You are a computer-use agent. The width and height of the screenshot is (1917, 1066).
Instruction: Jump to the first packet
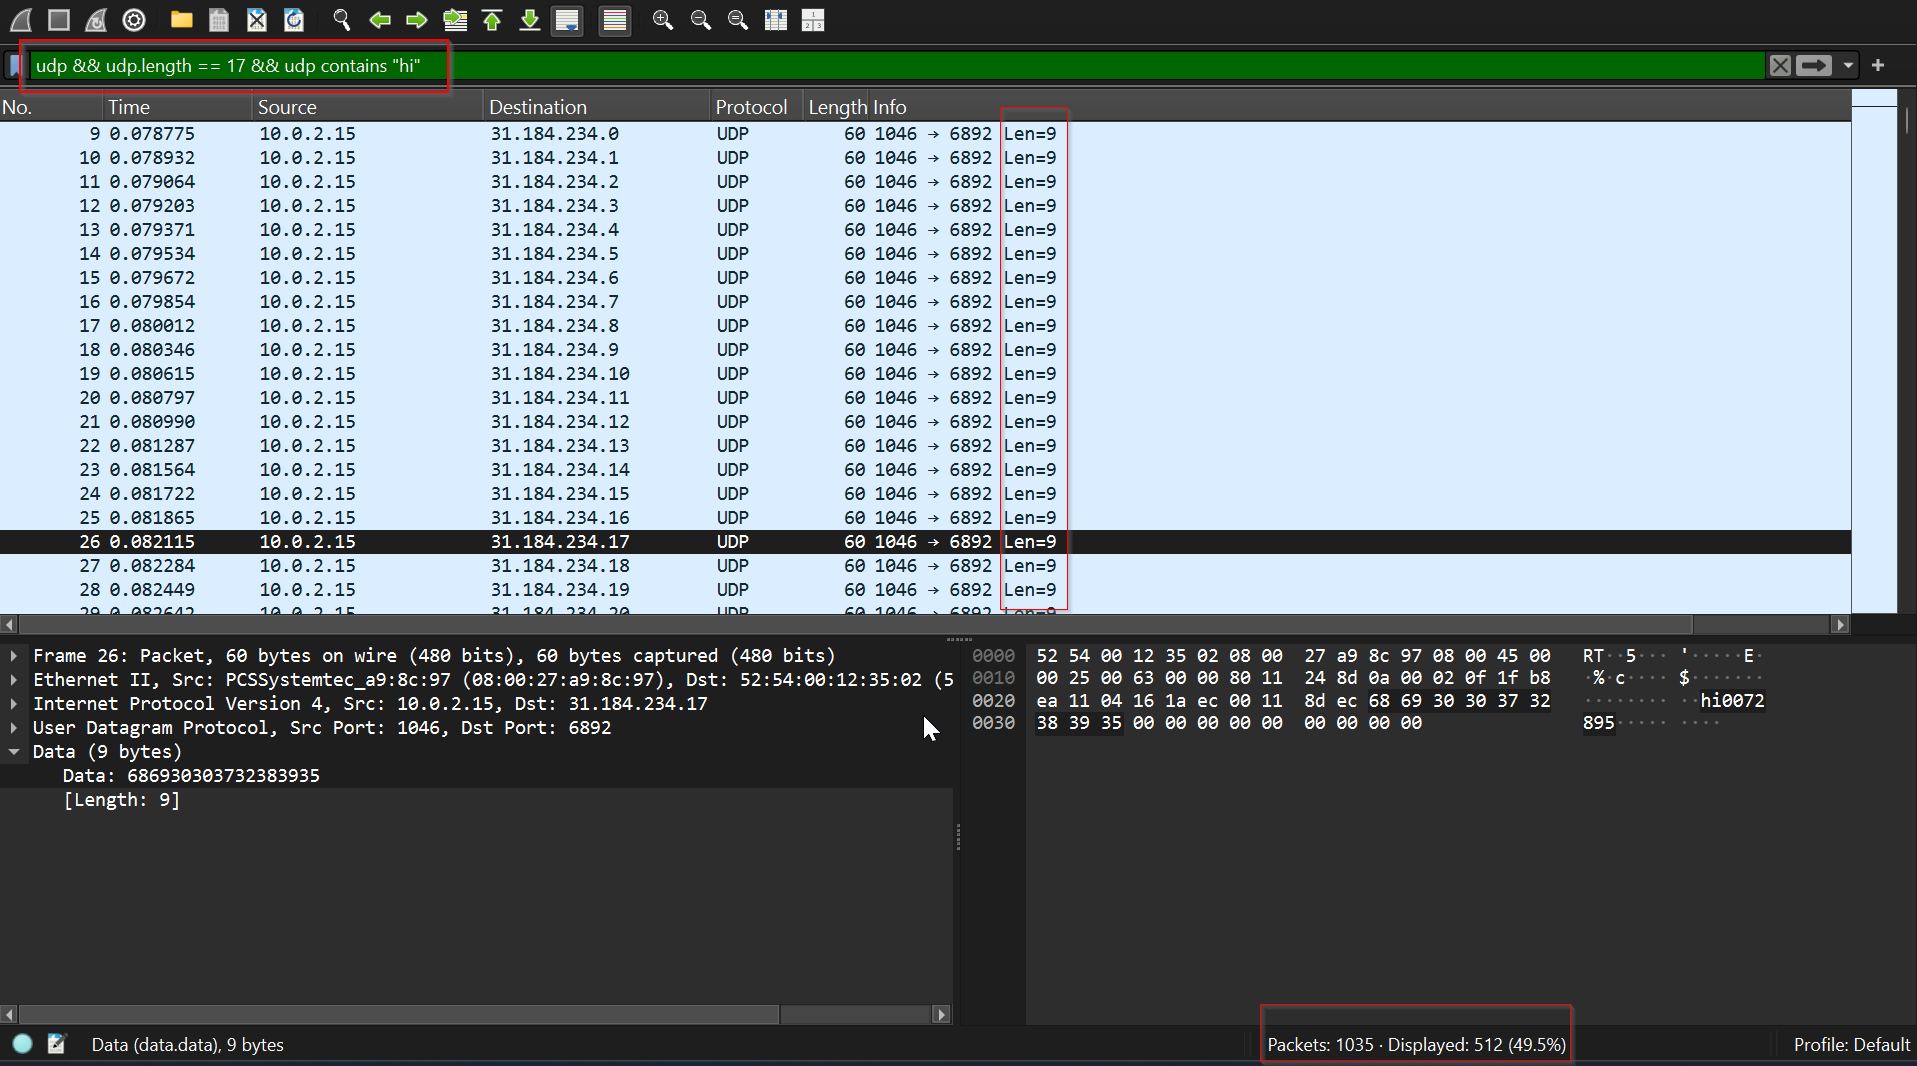[x=492, y=20]
